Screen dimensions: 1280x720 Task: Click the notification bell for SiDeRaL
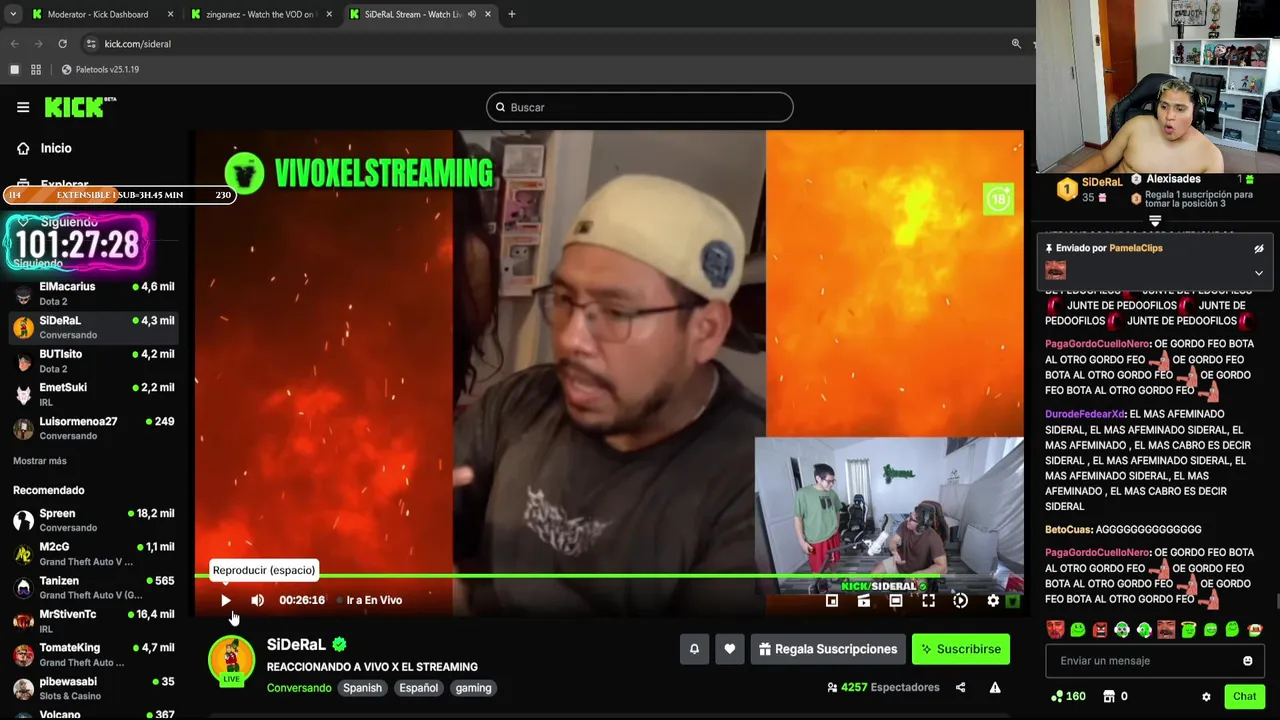(x=694, y=649)
